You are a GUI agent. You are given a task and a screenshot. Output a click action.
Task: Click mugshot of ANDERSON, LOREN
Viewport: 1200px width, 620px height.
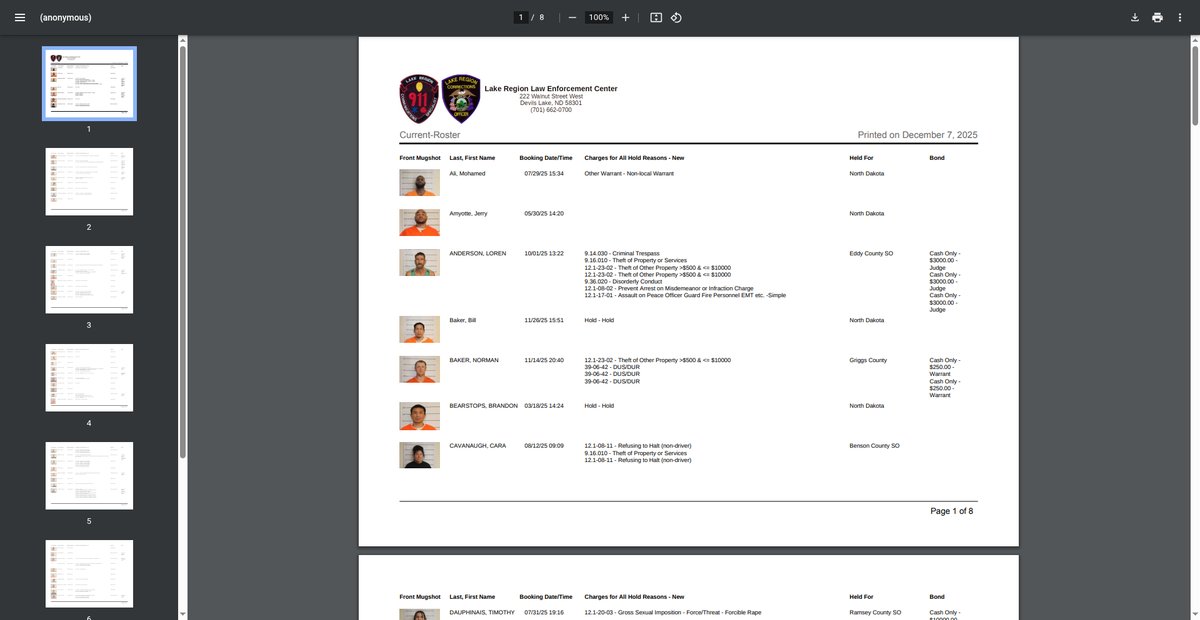pyautogui.click(x=420, y=262)
